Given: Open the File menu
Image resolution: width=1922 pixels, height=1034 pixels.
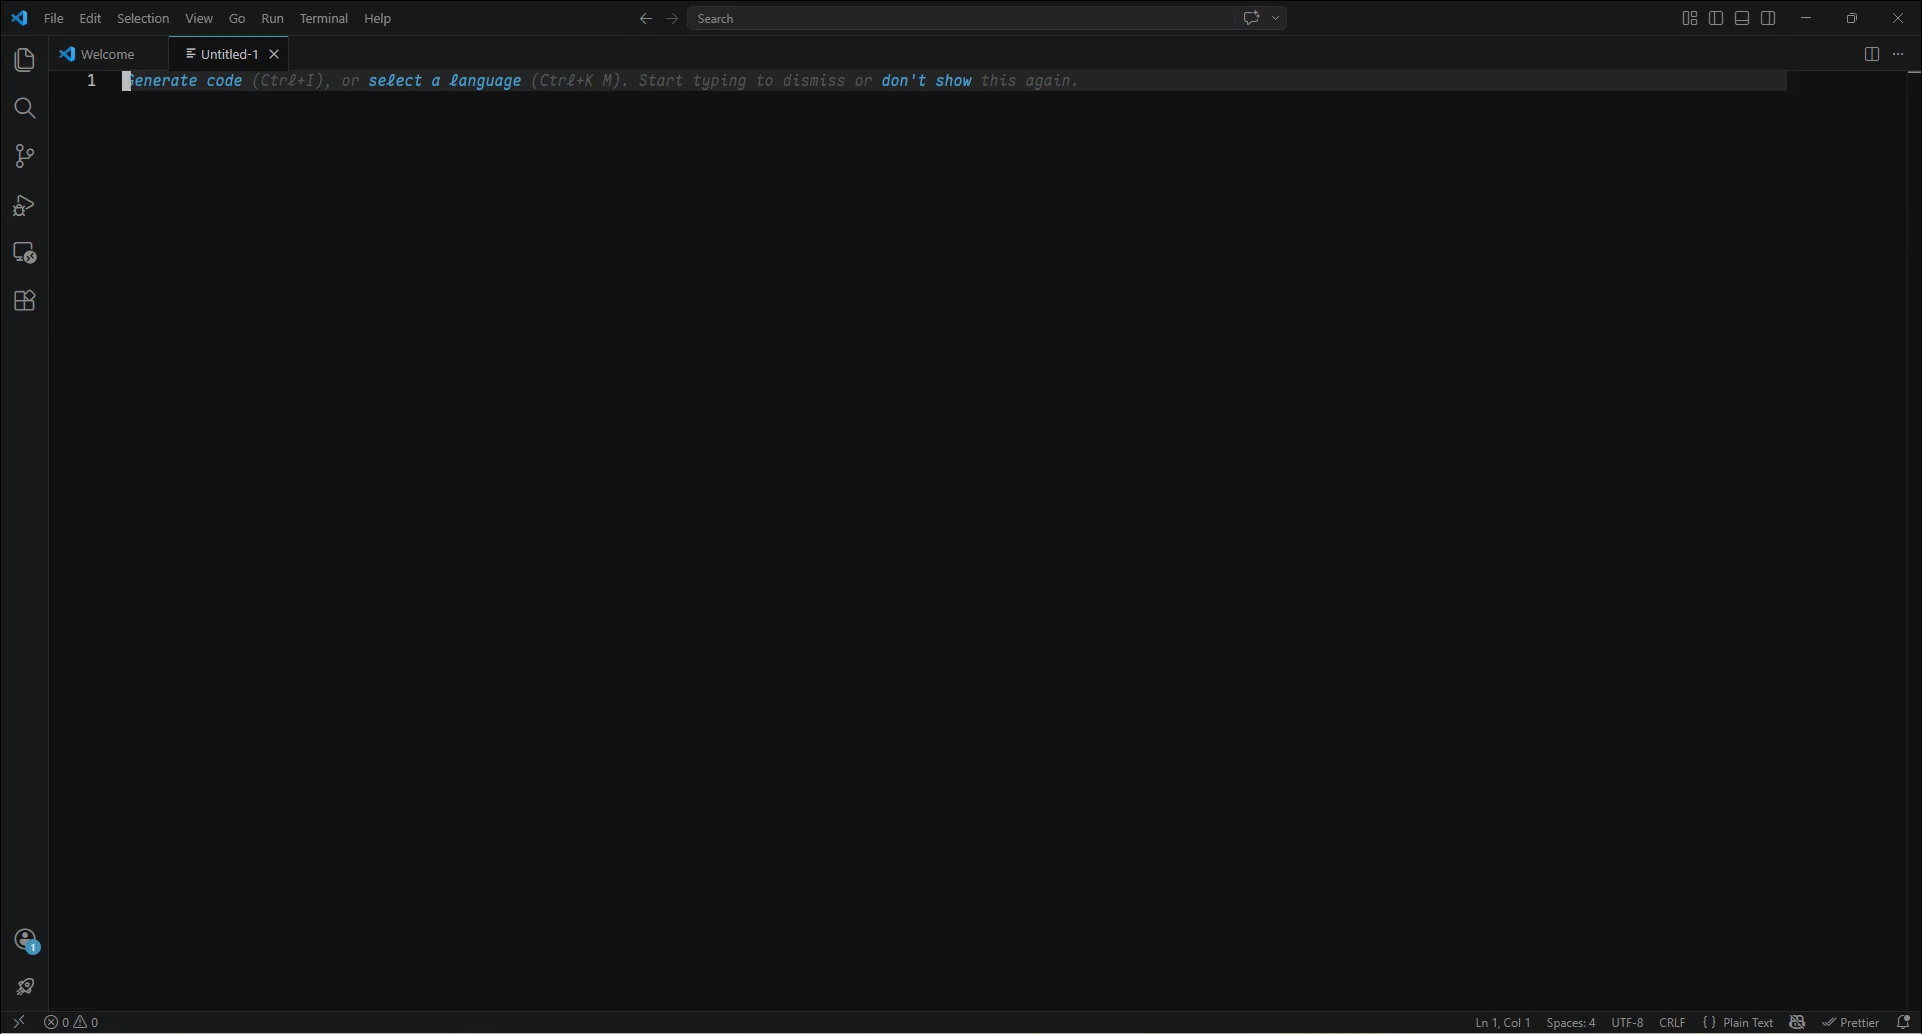Looking at the screenshot, I should coord(54,18).
